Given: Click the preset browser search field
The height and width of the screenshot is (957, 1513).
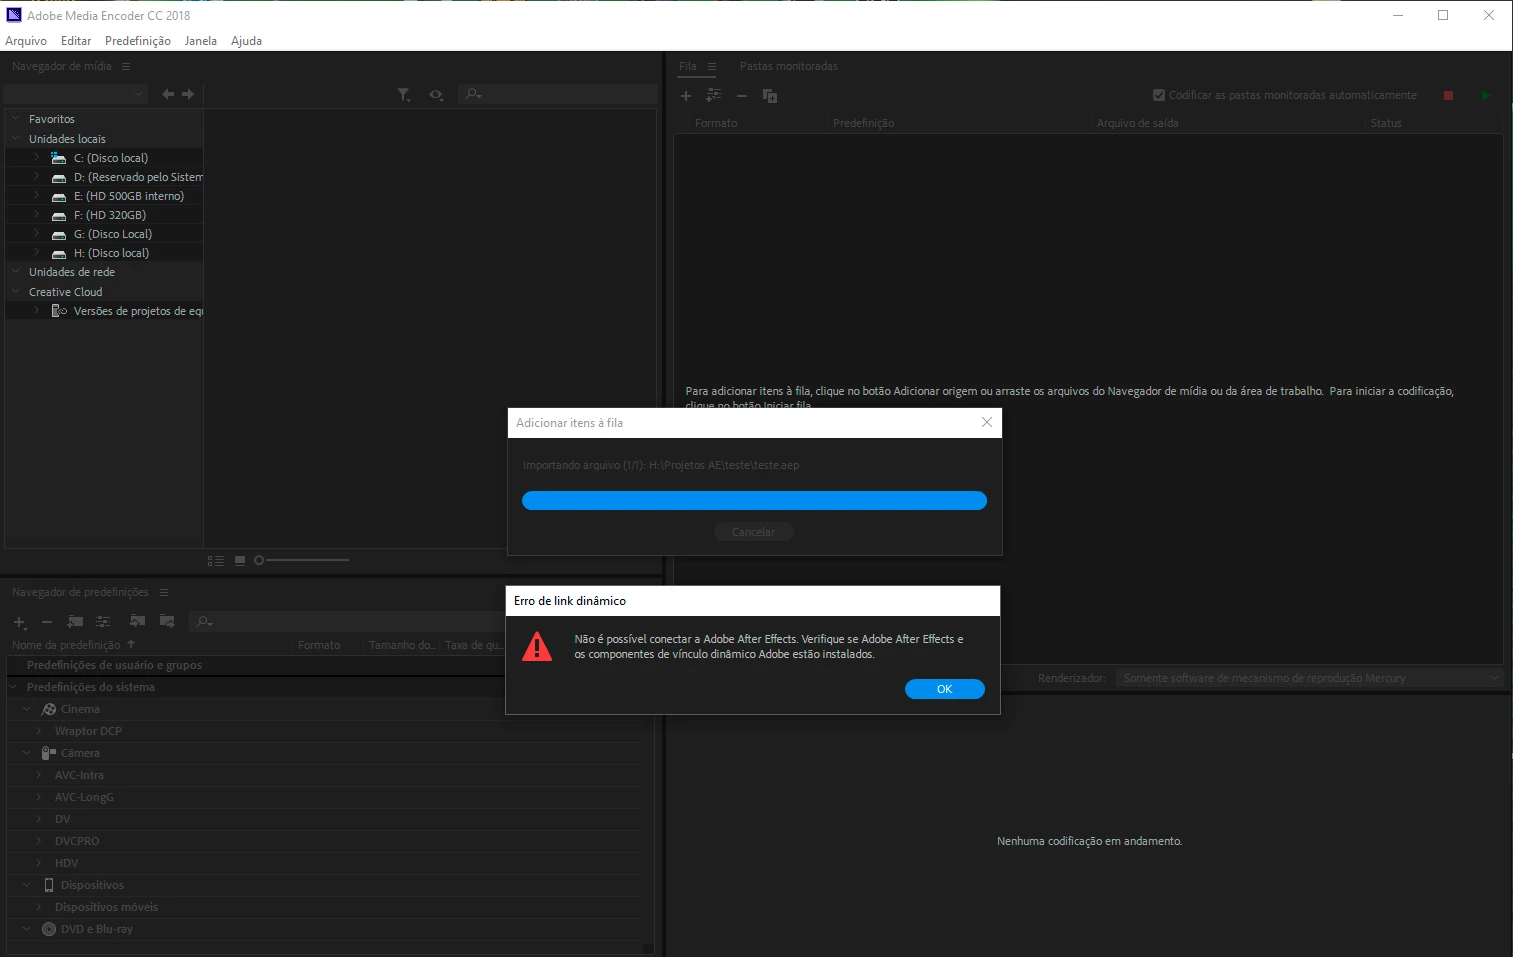Looking at the screenshot, I should pyautogui.click(x=345, y=622).
